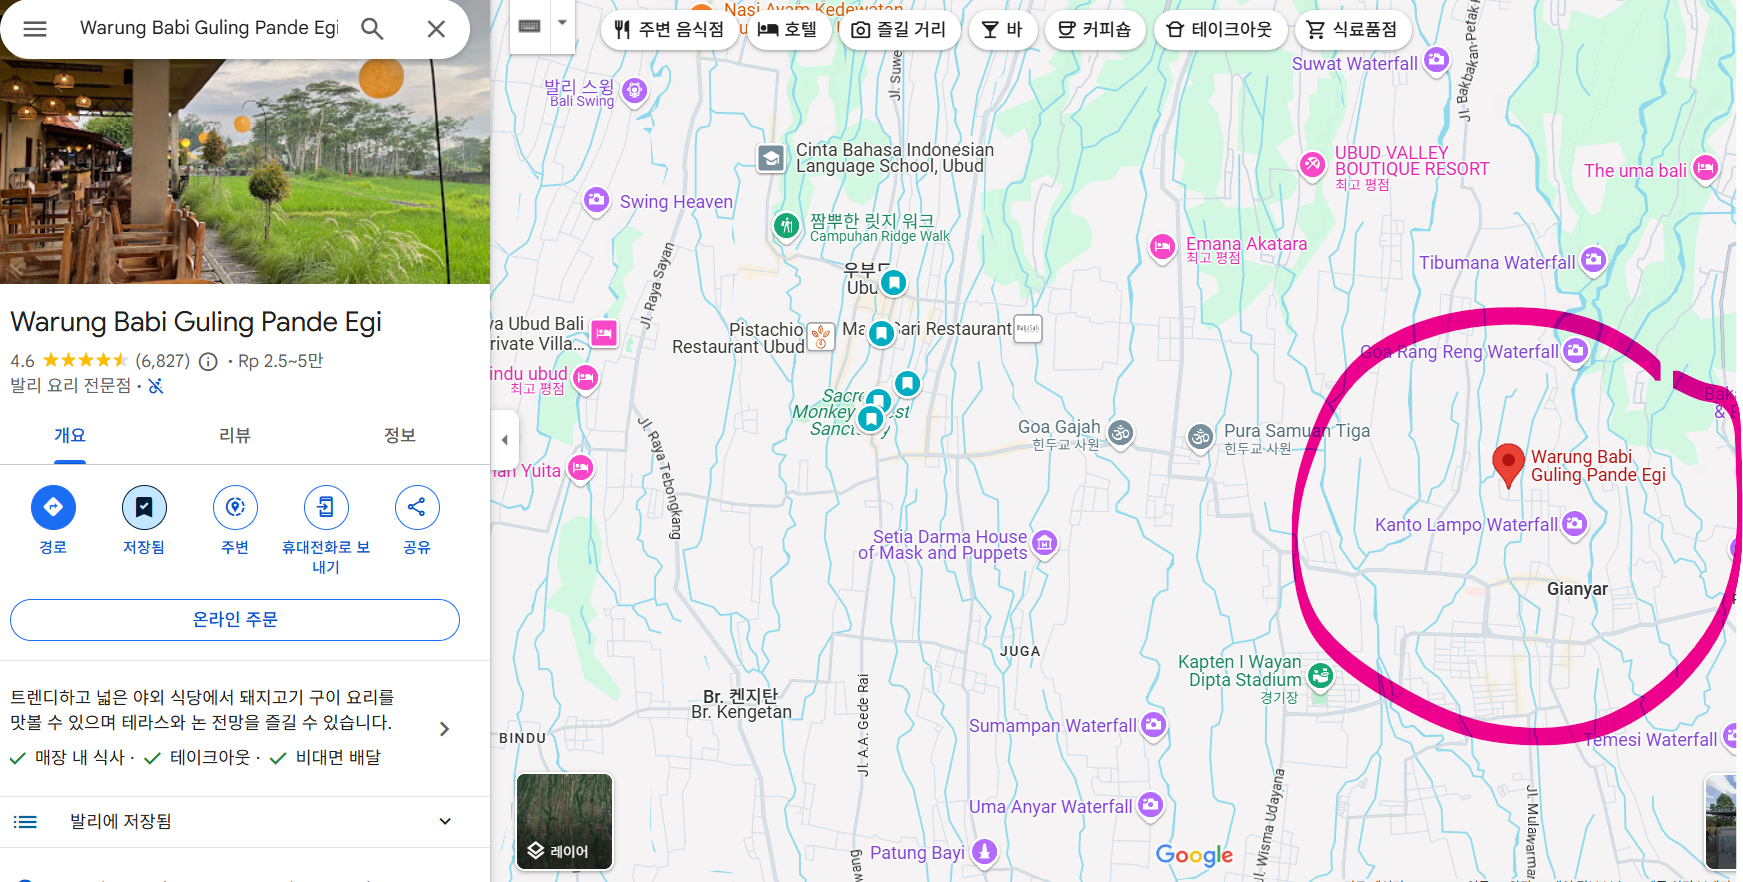Viewport: 1743px width, 882px height.
Task: Click the Ubud Valley Boutique Resort icon
Action: coord(1312,165)
